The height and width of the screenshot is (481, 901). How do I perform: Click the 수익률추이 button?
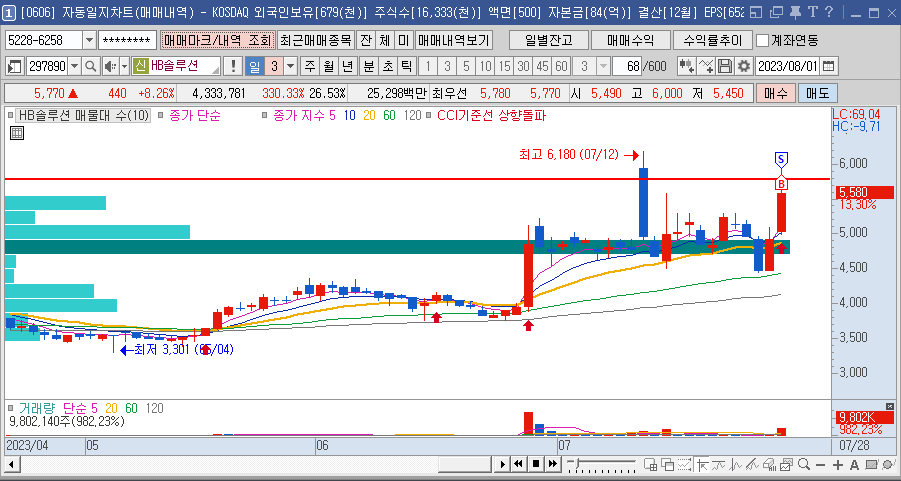713,40
